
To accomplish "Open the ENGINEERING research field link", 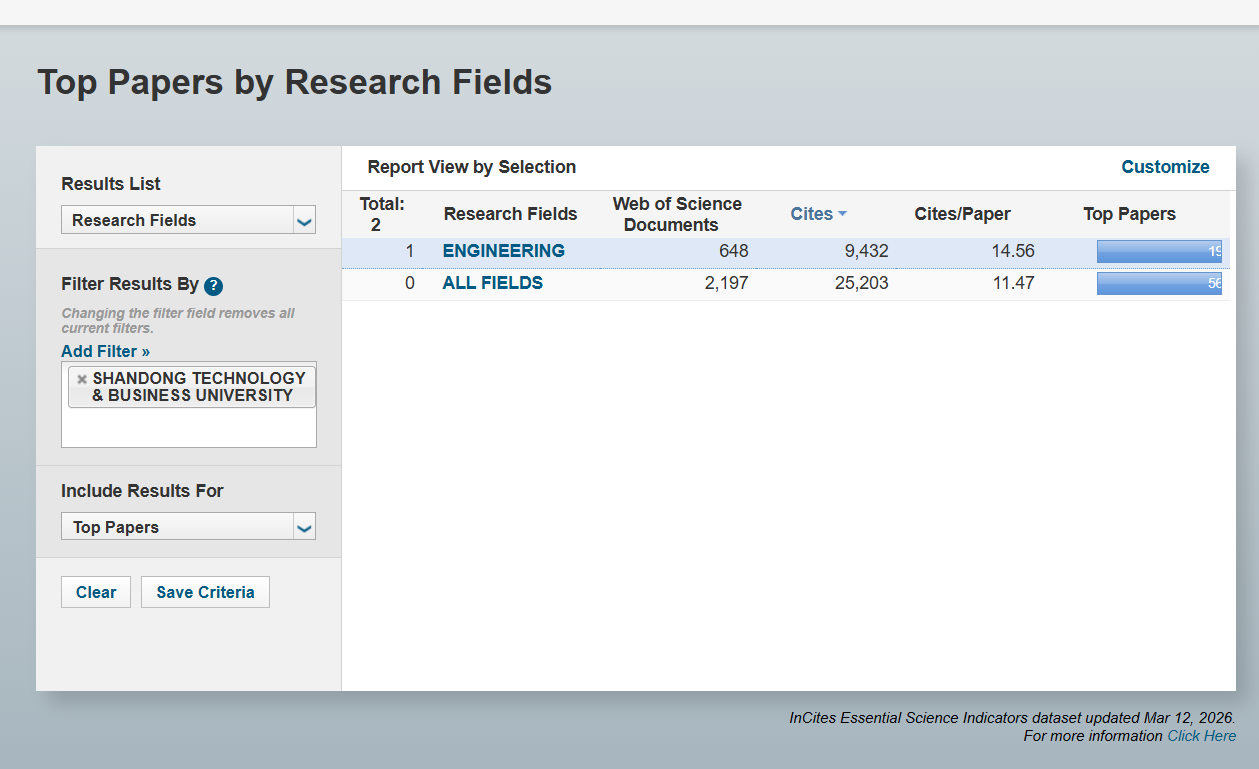I will [503, 251].
